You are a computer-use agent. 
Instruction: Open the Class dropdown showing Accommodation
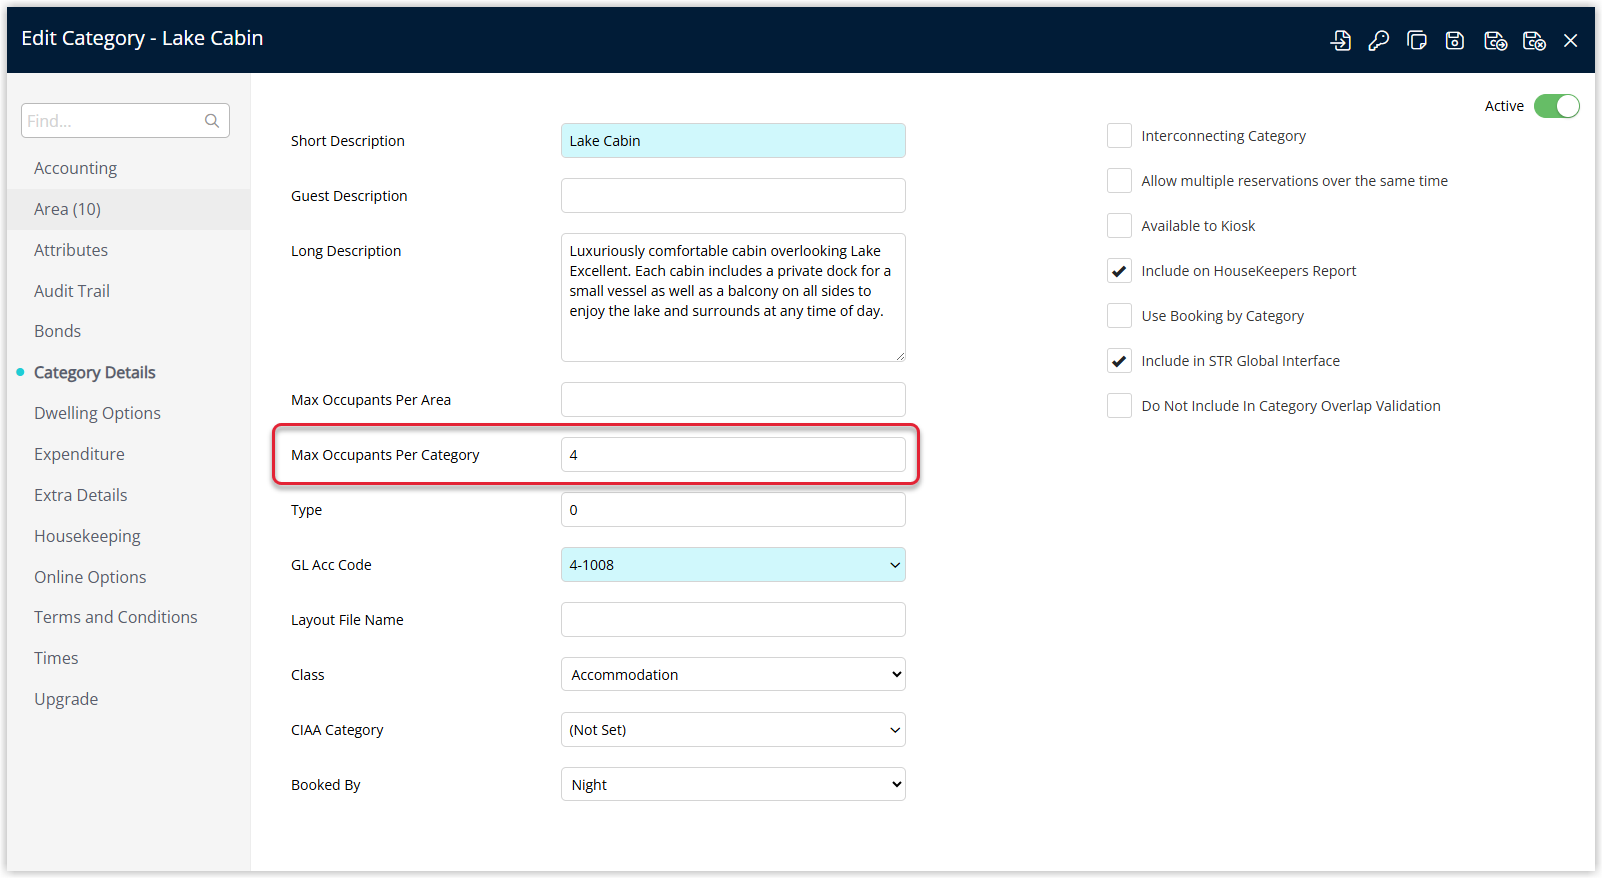pyautogui.click(x=733, y=675)
